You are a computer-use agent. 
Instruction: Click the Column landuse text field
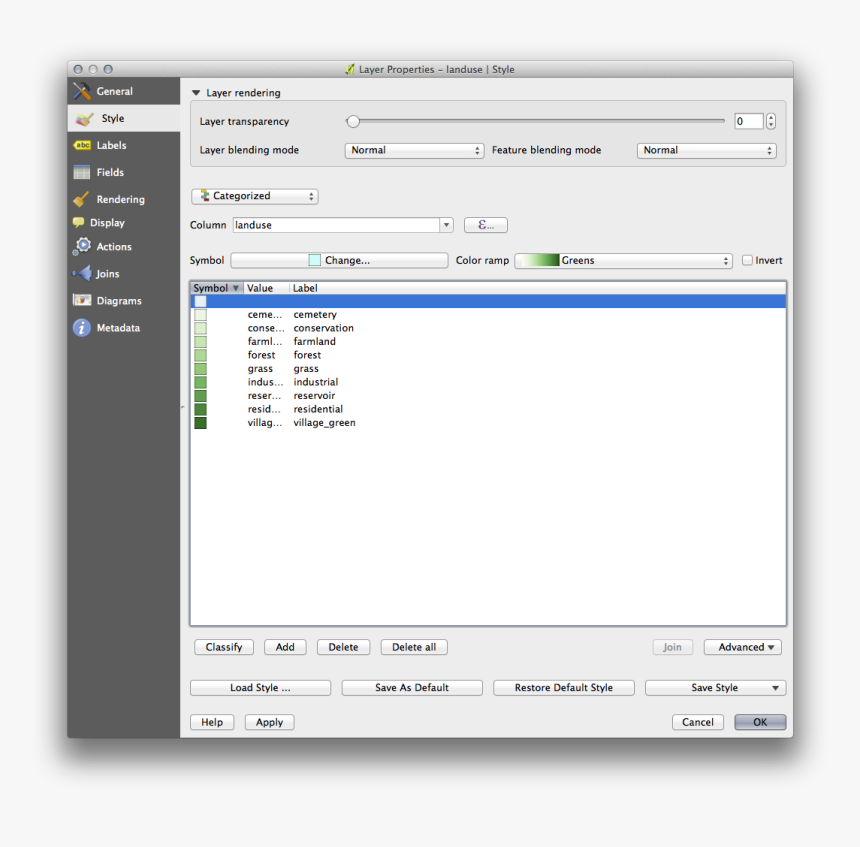[336, 225]
